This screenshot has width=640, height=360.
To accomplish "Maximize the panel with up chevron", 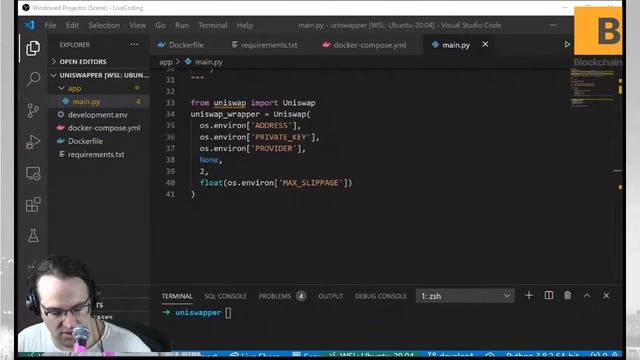I will tap(587, 296).
